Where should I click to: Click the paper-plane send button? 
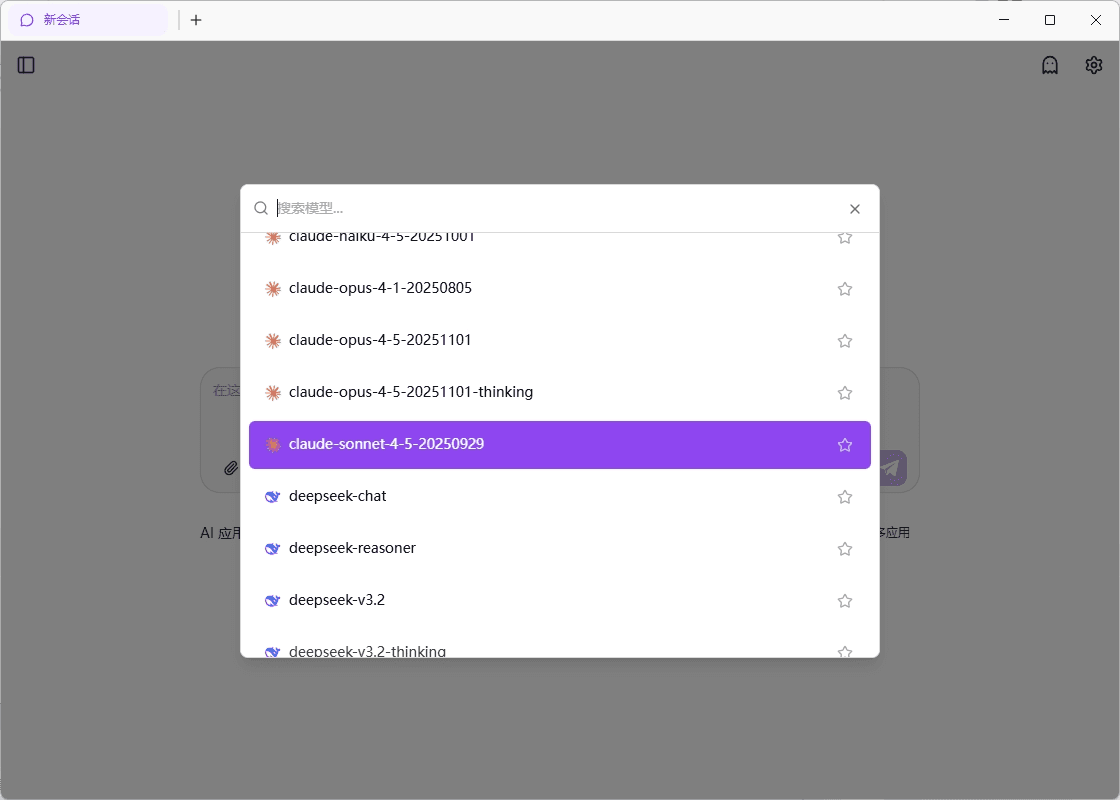pos(892,468)
